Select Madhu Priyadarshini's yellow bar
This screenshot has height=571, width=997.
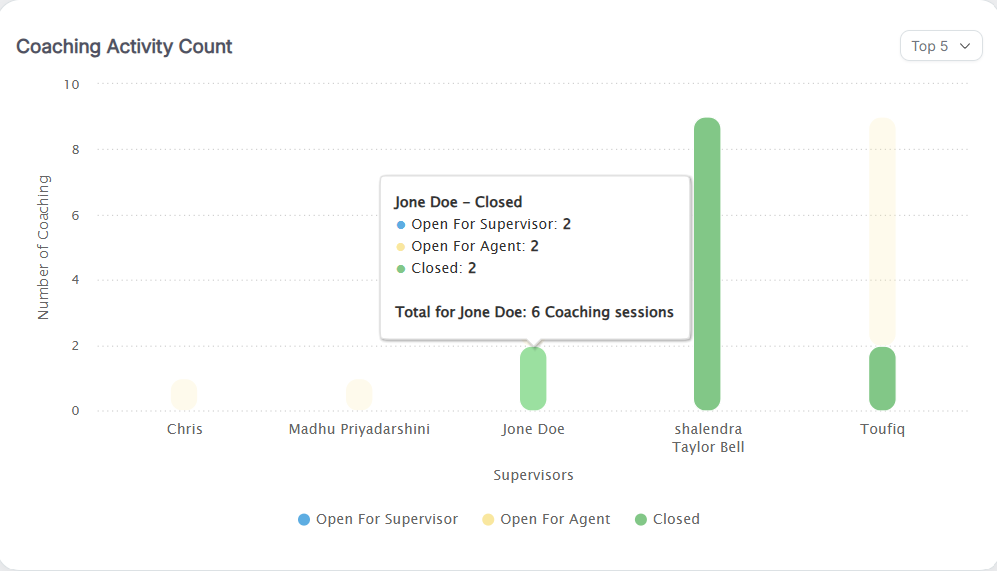359,395
